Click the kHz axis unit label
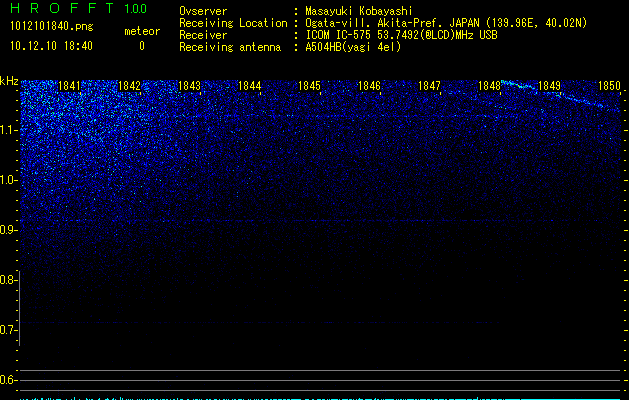This screenshot has height=400, width=629. 9,81
